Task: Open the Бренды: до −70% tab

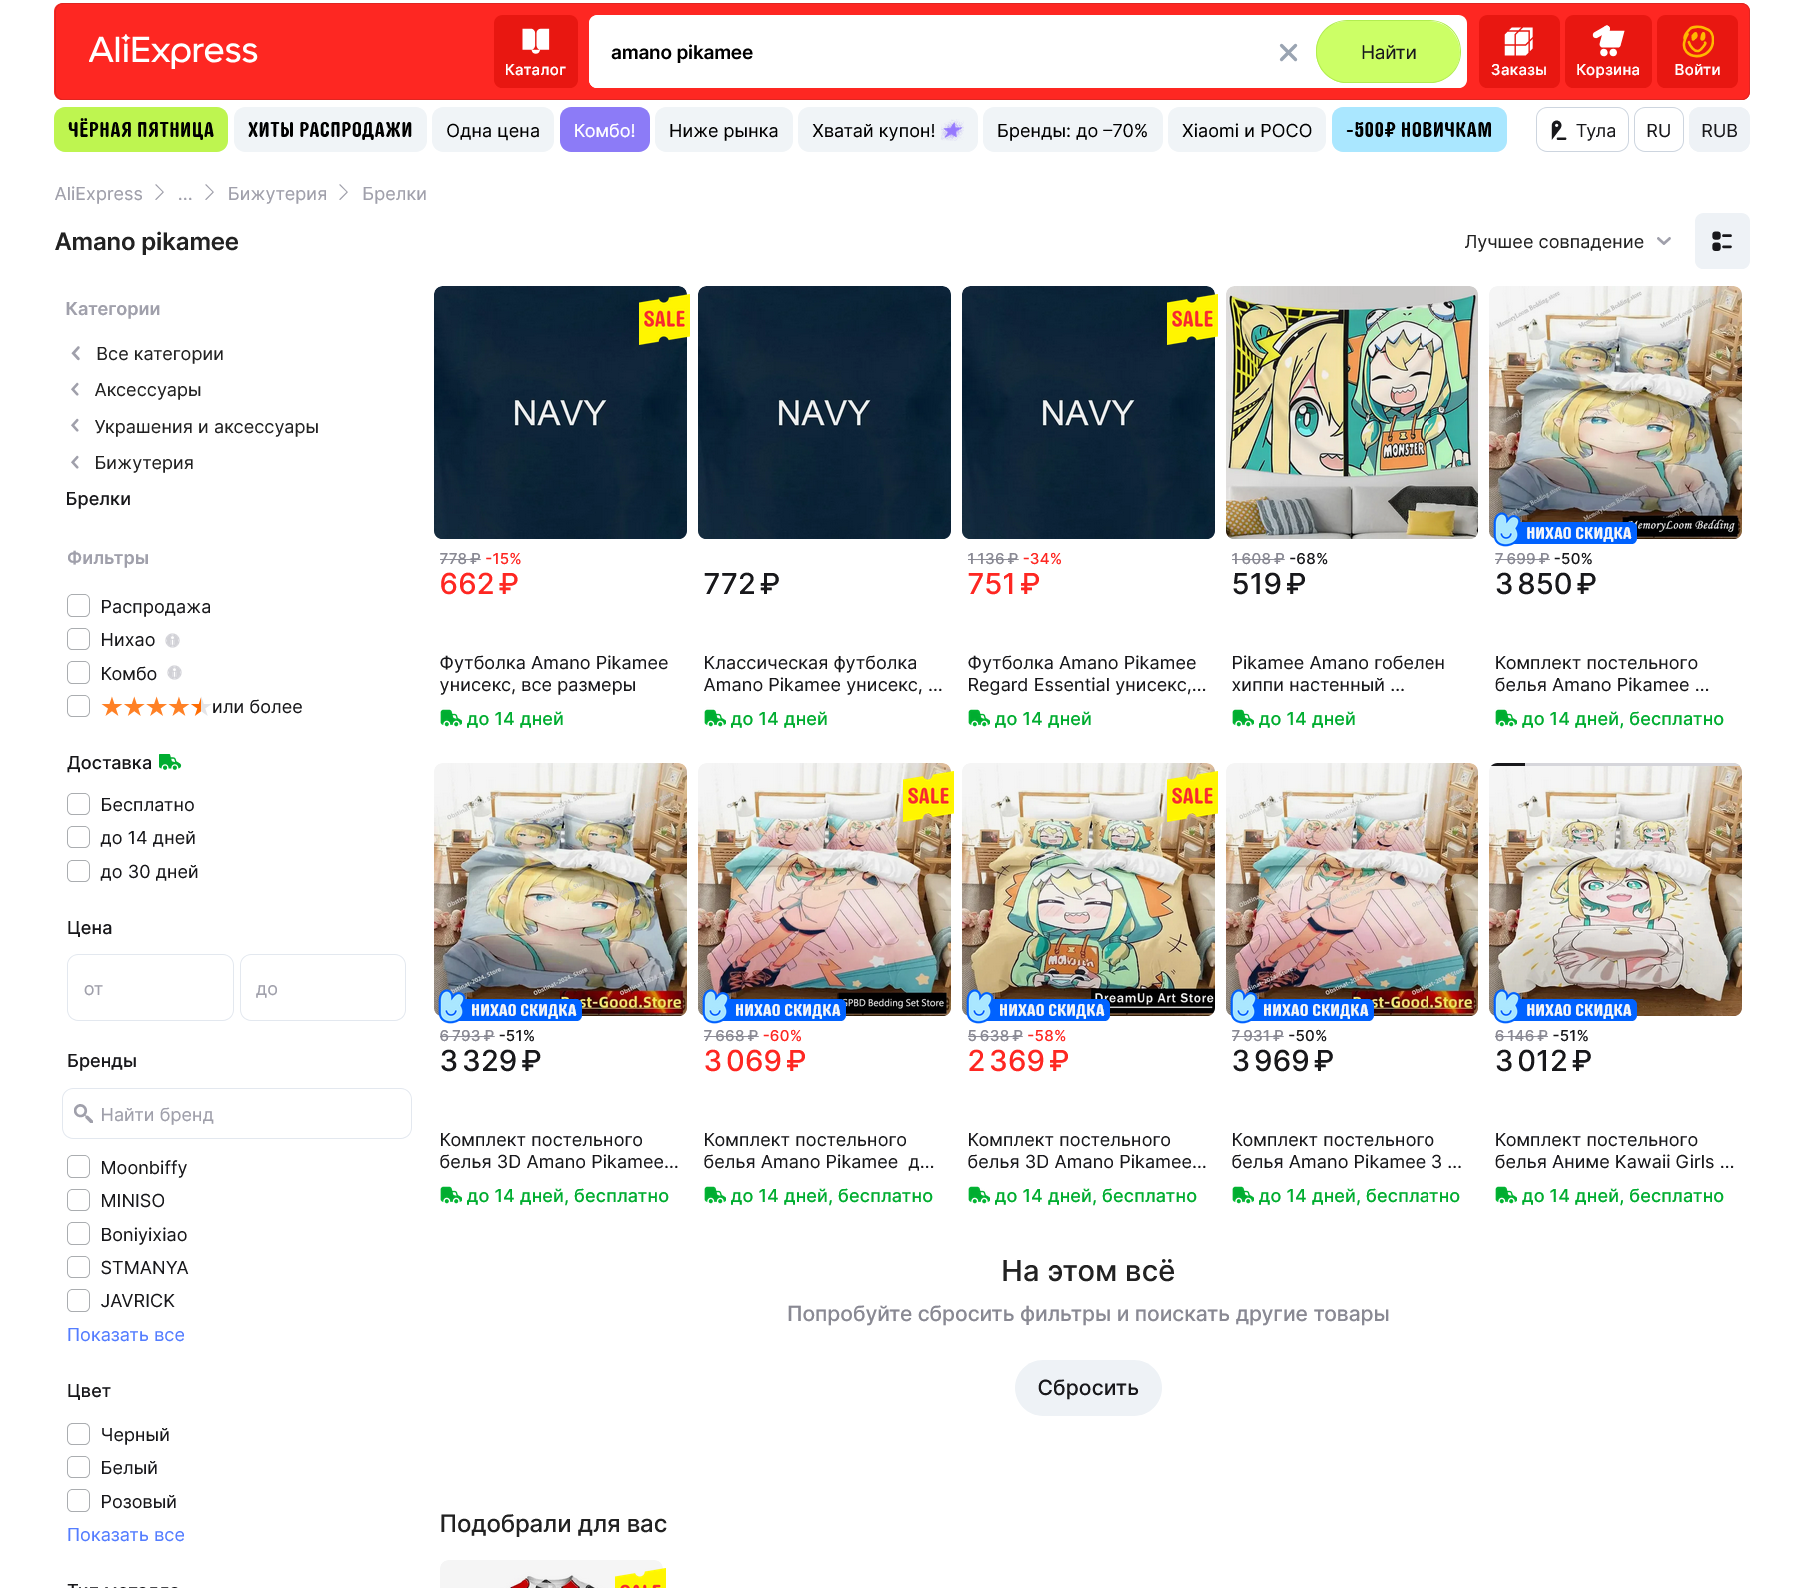Action: click(1072, 130)
